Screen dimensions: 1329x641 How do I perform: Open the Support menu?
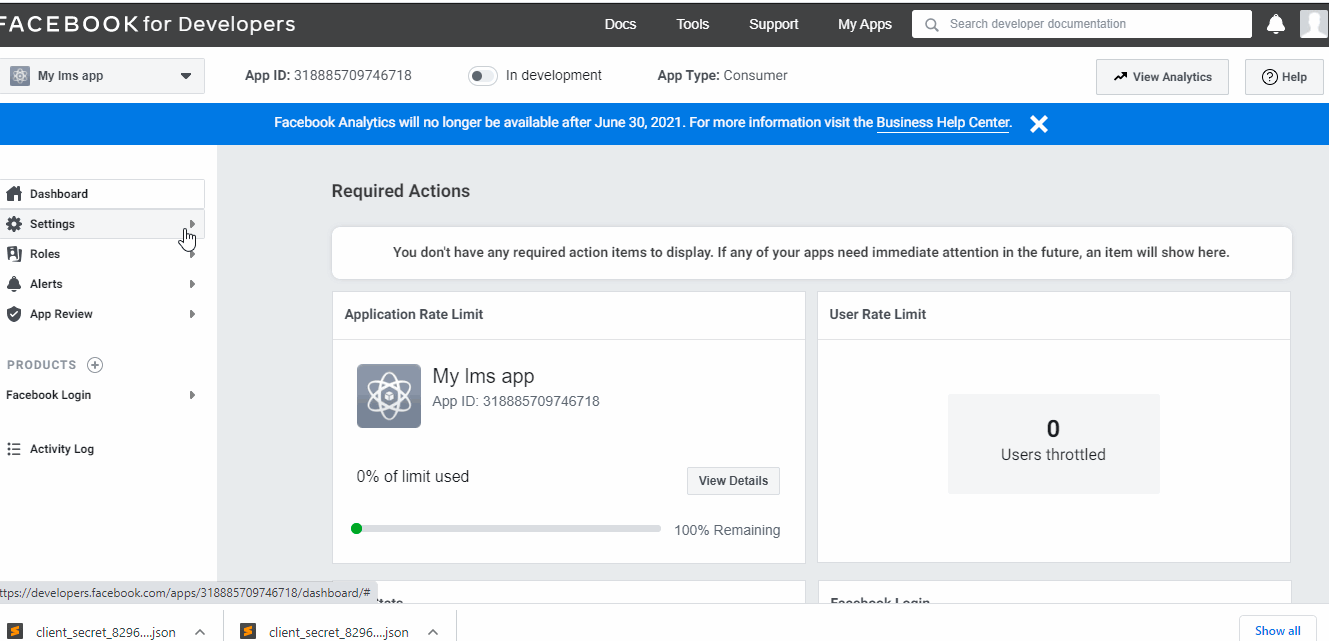pos(774,24)
